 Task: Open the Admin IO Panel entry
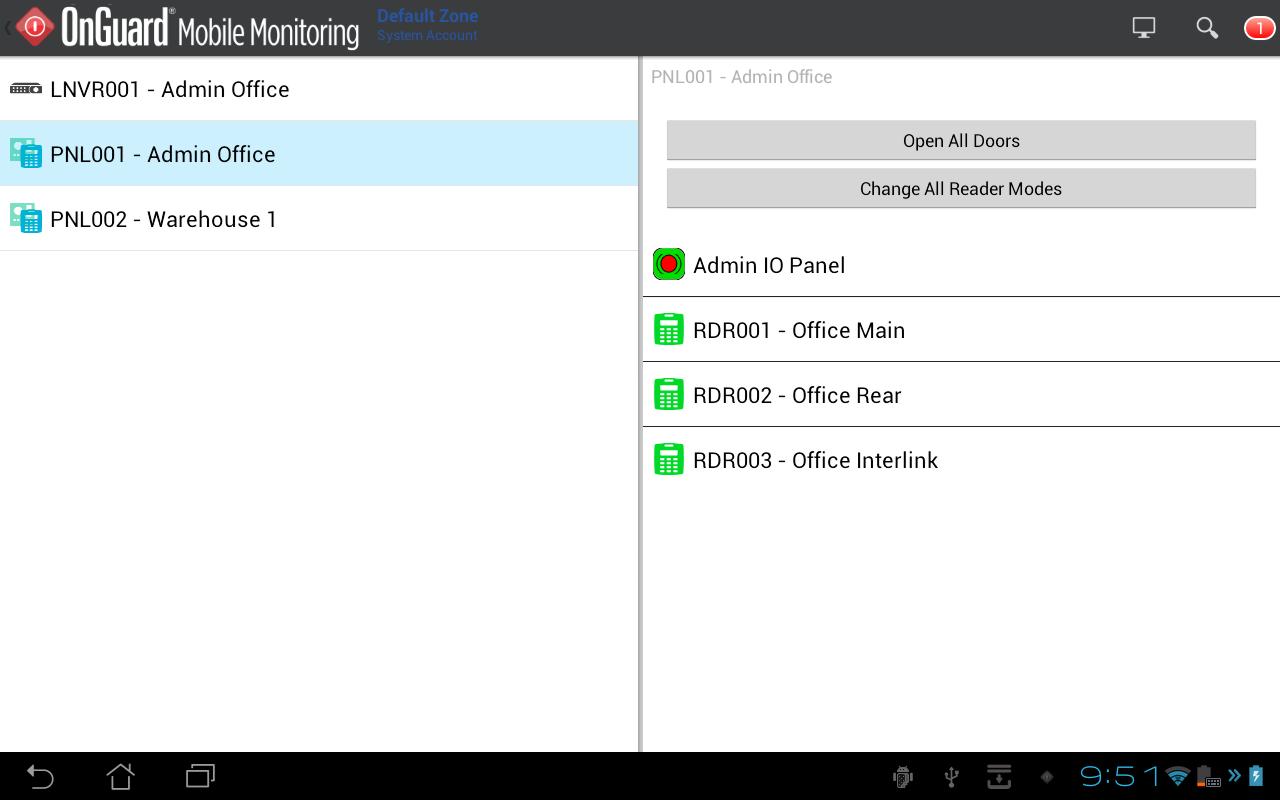point(769,264)
